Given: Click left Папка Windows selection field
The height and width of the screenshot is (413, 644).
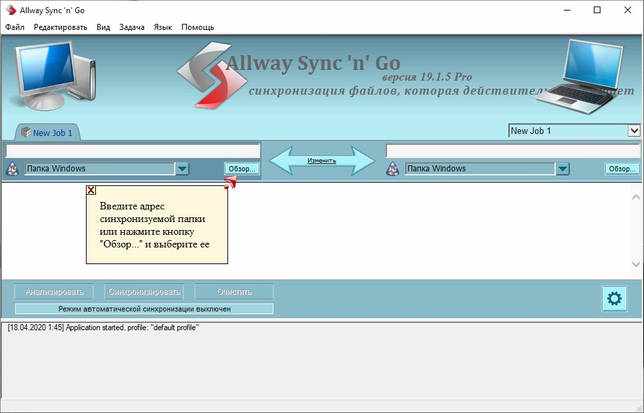Looking at the screenshot, I should pyautogui.click(x=99, y=168).
